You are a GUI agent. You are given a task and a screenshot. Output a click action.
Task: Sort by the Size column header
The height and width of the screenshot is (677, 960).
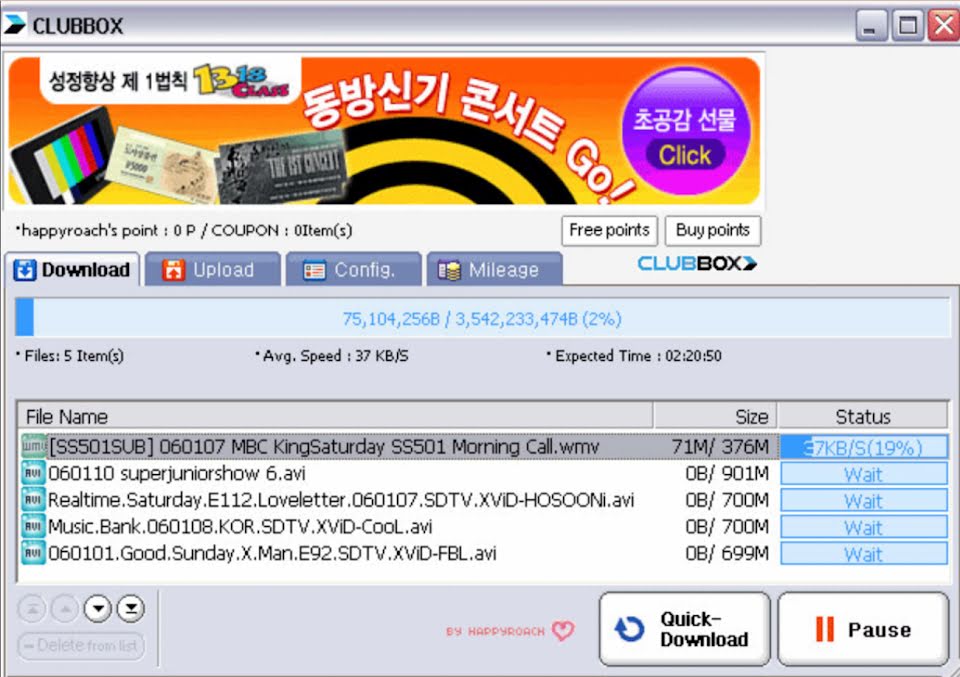[715, 416]
